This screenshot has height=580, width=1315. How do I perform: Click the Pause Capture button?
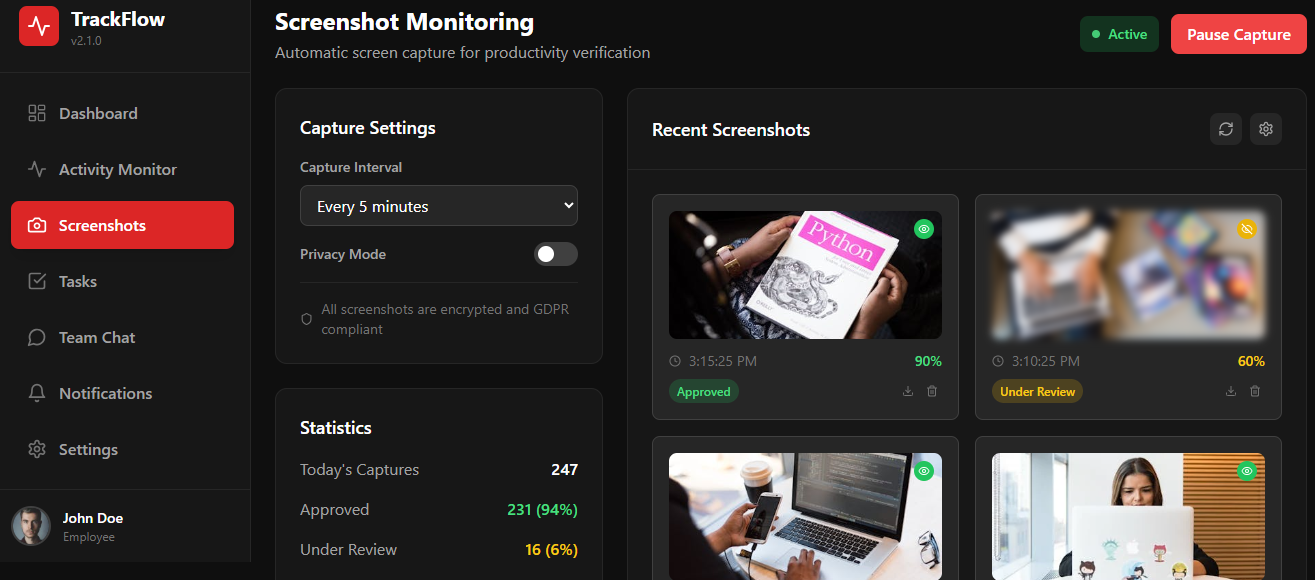[1239, 34]
